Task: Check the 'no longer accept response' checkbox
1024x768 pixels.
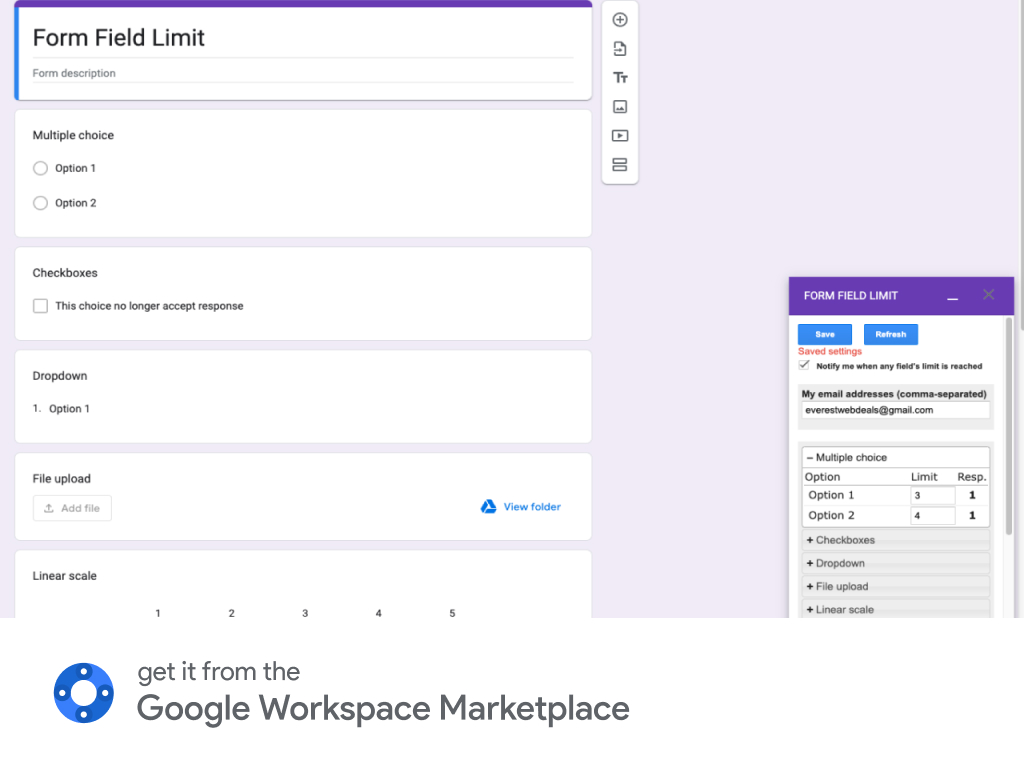Action: click(41, 306)
